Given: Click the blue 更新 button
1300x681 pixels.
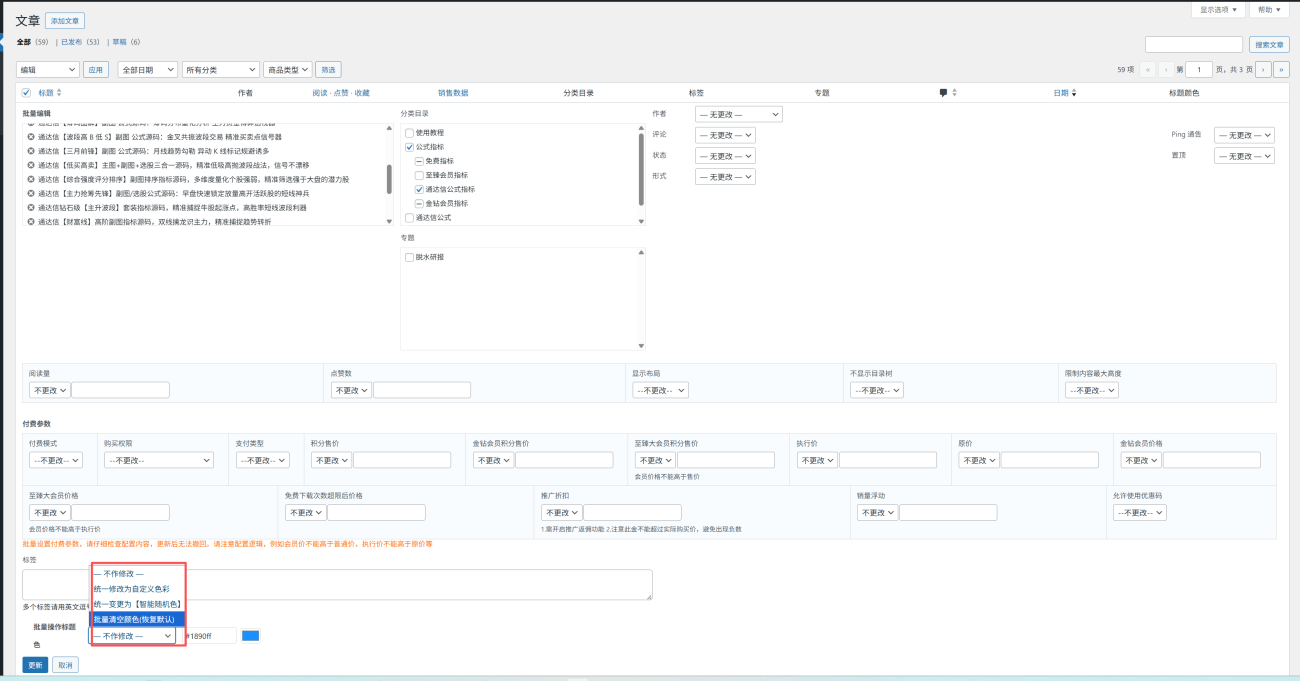Looking at the screenshot, I should [35, 665].
